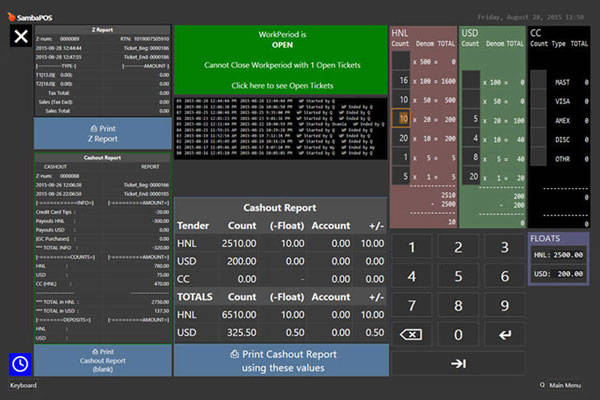600x400 pixels.
Task: Select the HNL x500 count field
Action: (402, 62)
